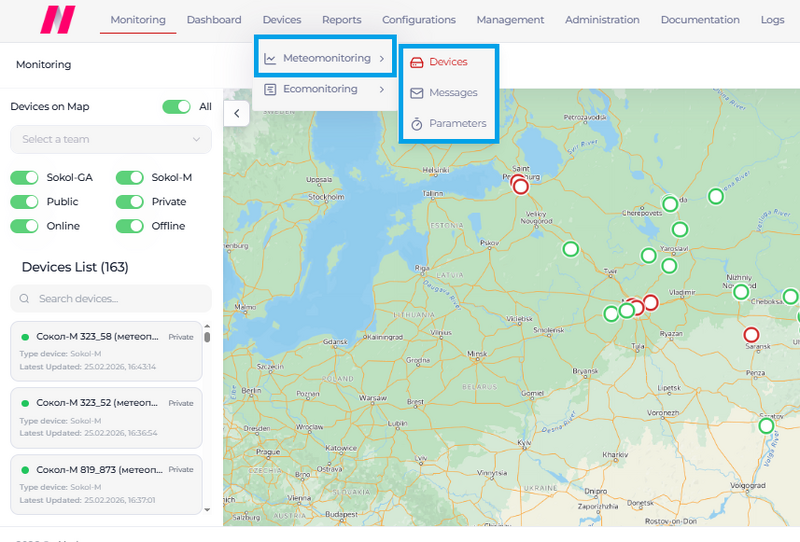
Task: Click devices list scroll-down arrow
Action: [x=207, y=509]
